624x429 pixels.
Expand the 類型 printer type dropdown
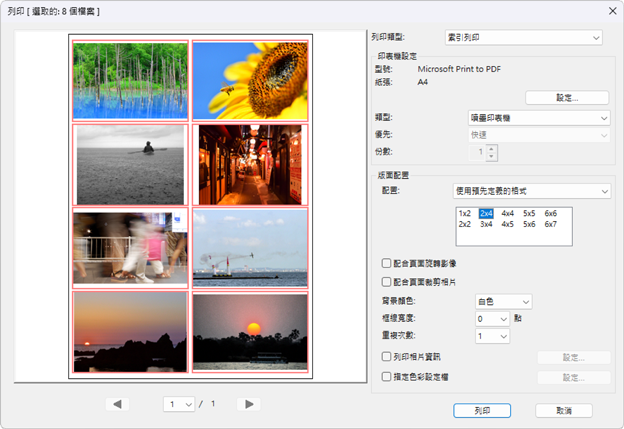539,118
